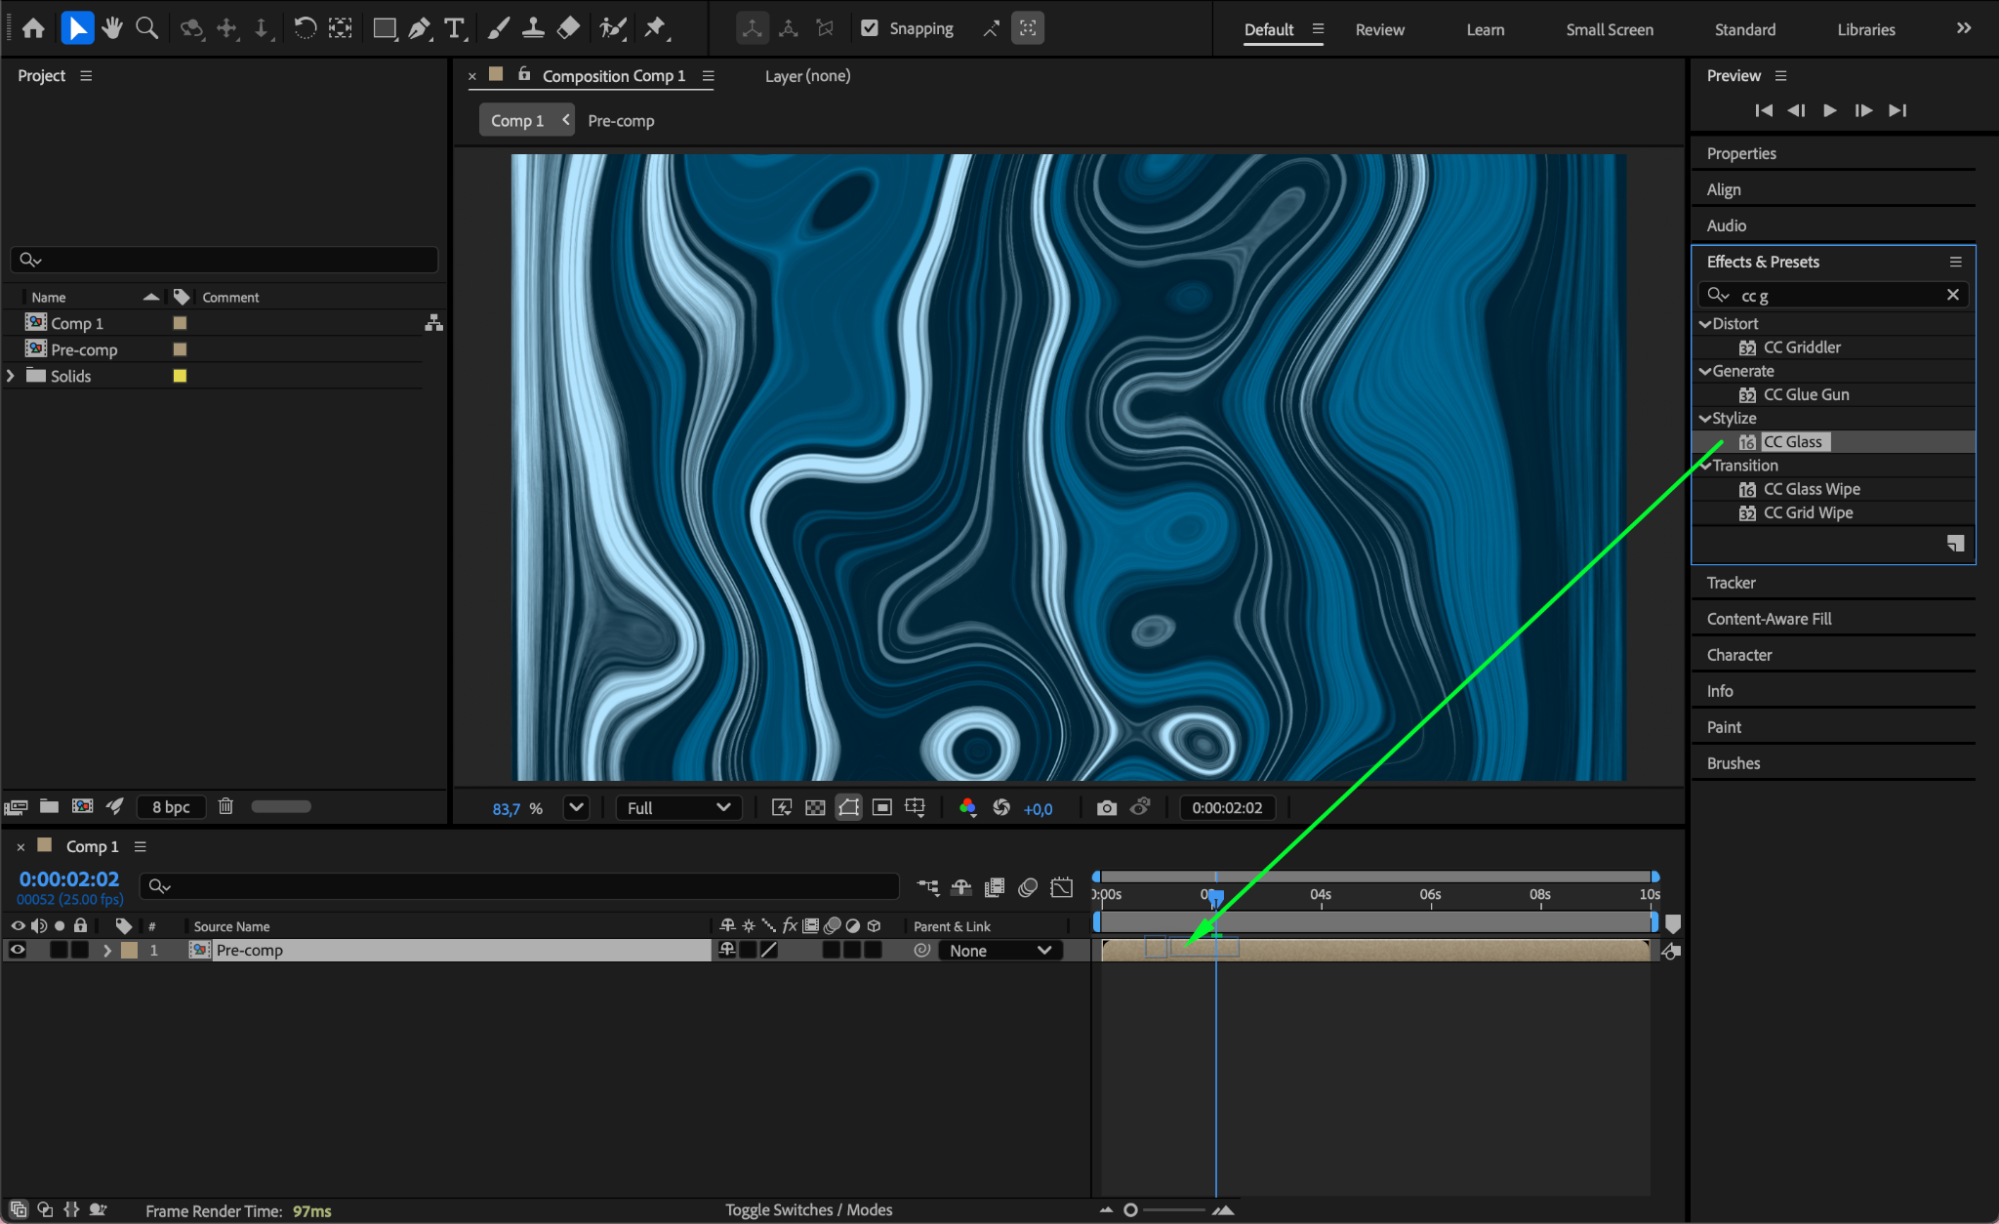
Task: Select the Rotation tool
Action: pyautogui.click(x=305, y=28)
